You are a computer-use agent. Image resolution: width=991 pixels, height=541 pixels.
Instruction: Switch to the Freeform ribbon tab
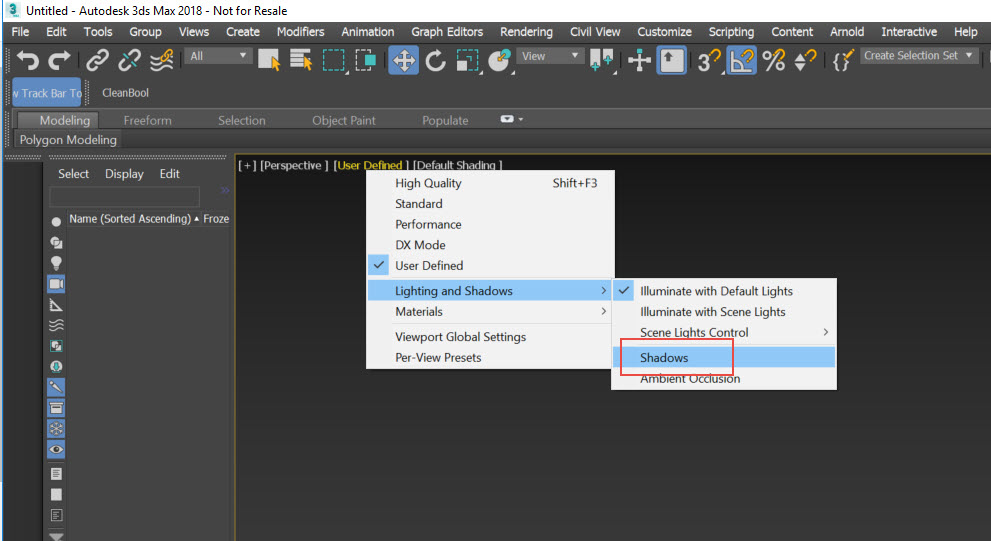tap(147, 120)
